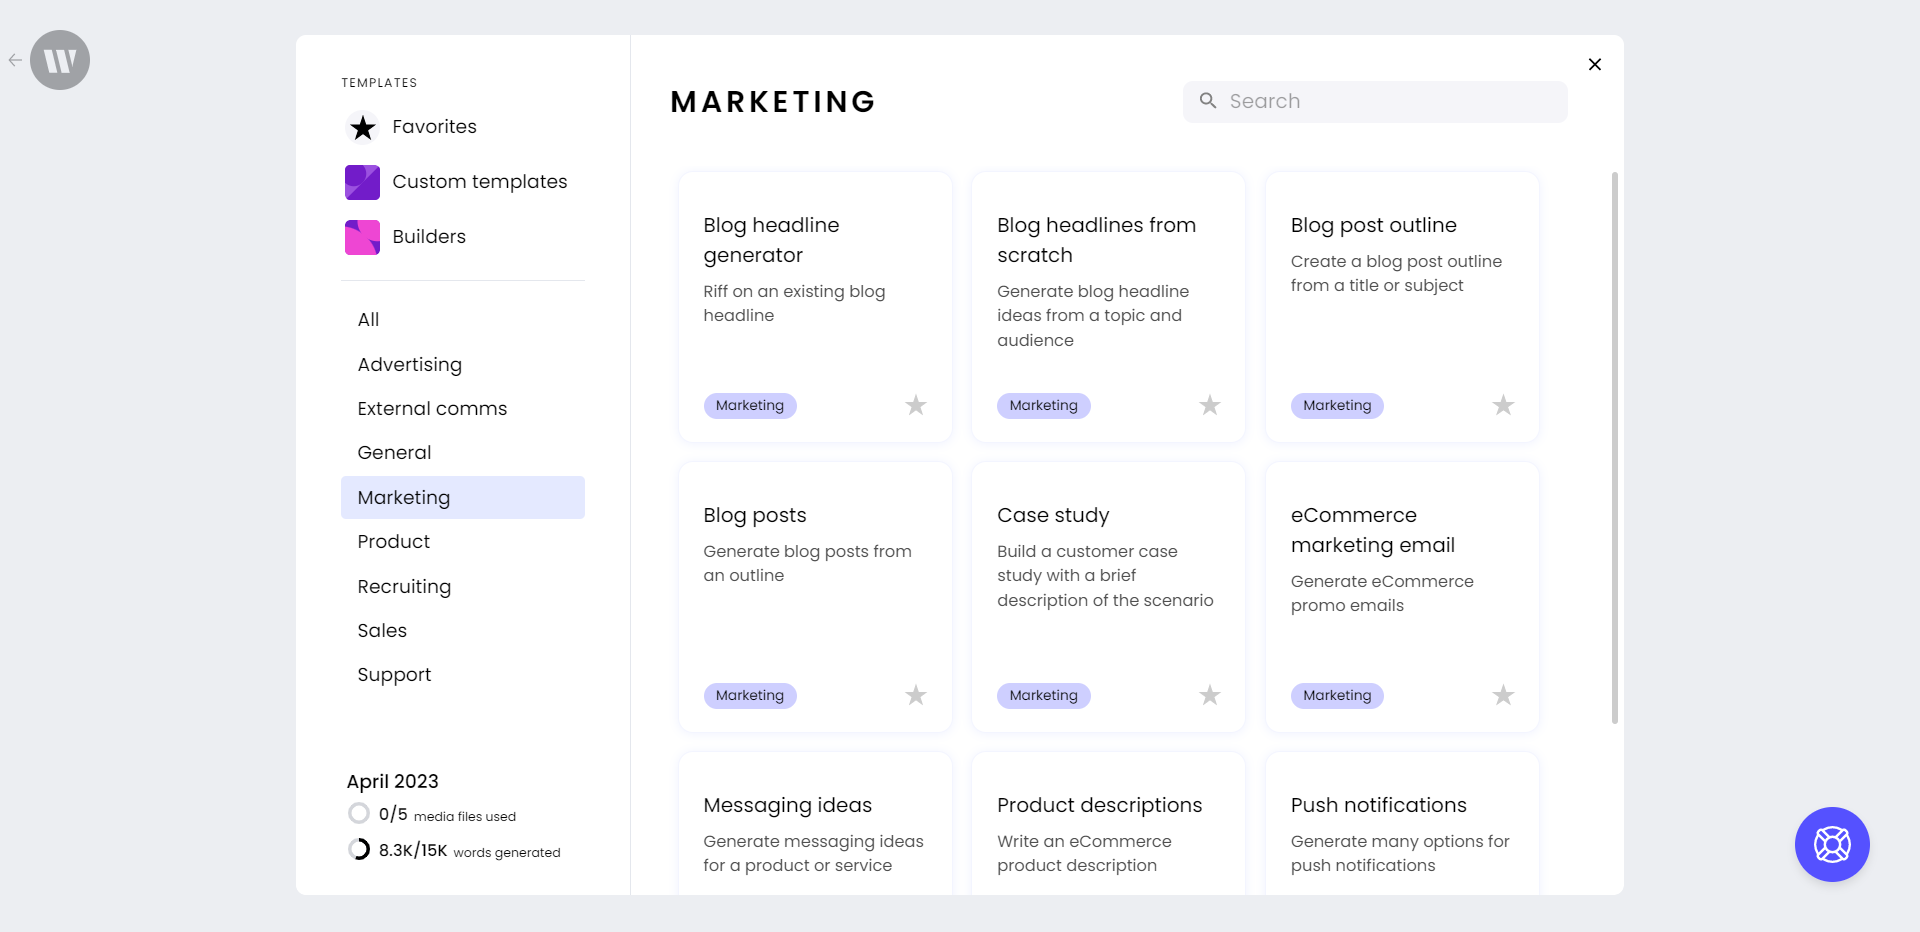Click Marketing tag on Blog headline generator

(x=750, y=405)
